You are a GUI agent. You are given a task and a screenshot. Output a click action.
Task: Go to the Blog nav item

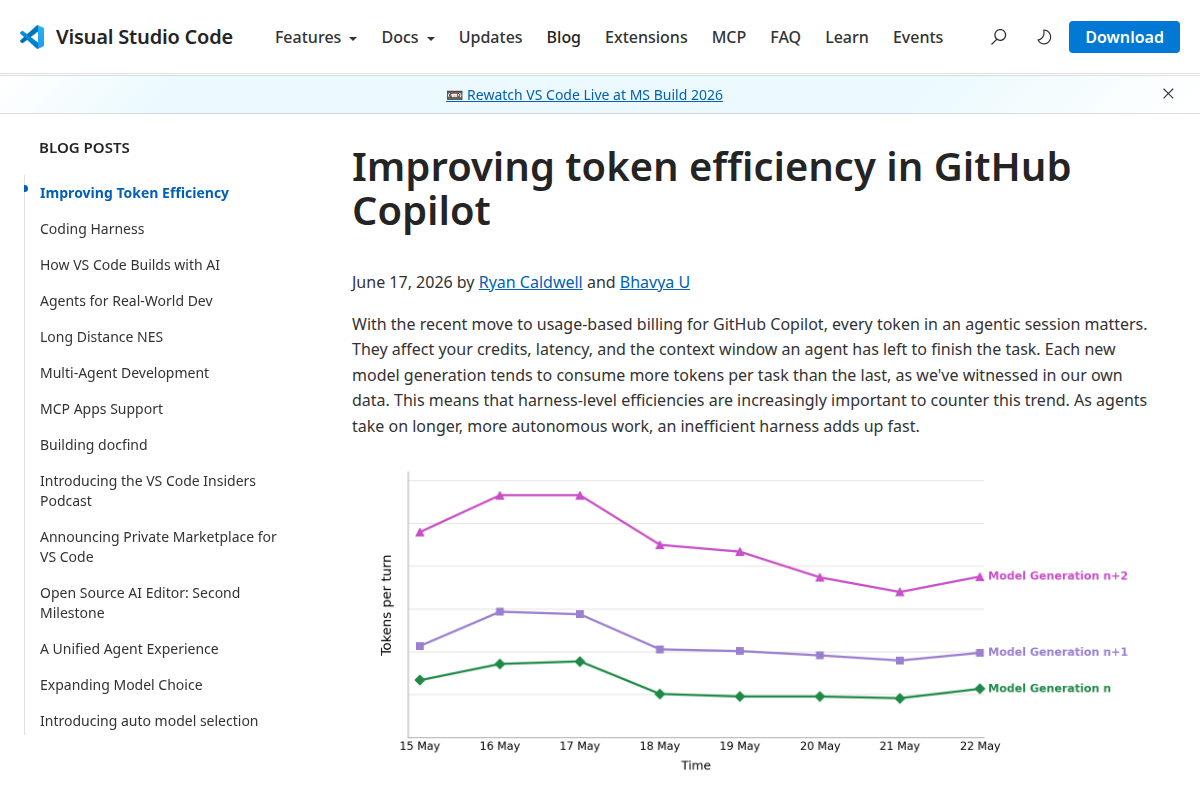click(x=564, y=37)
